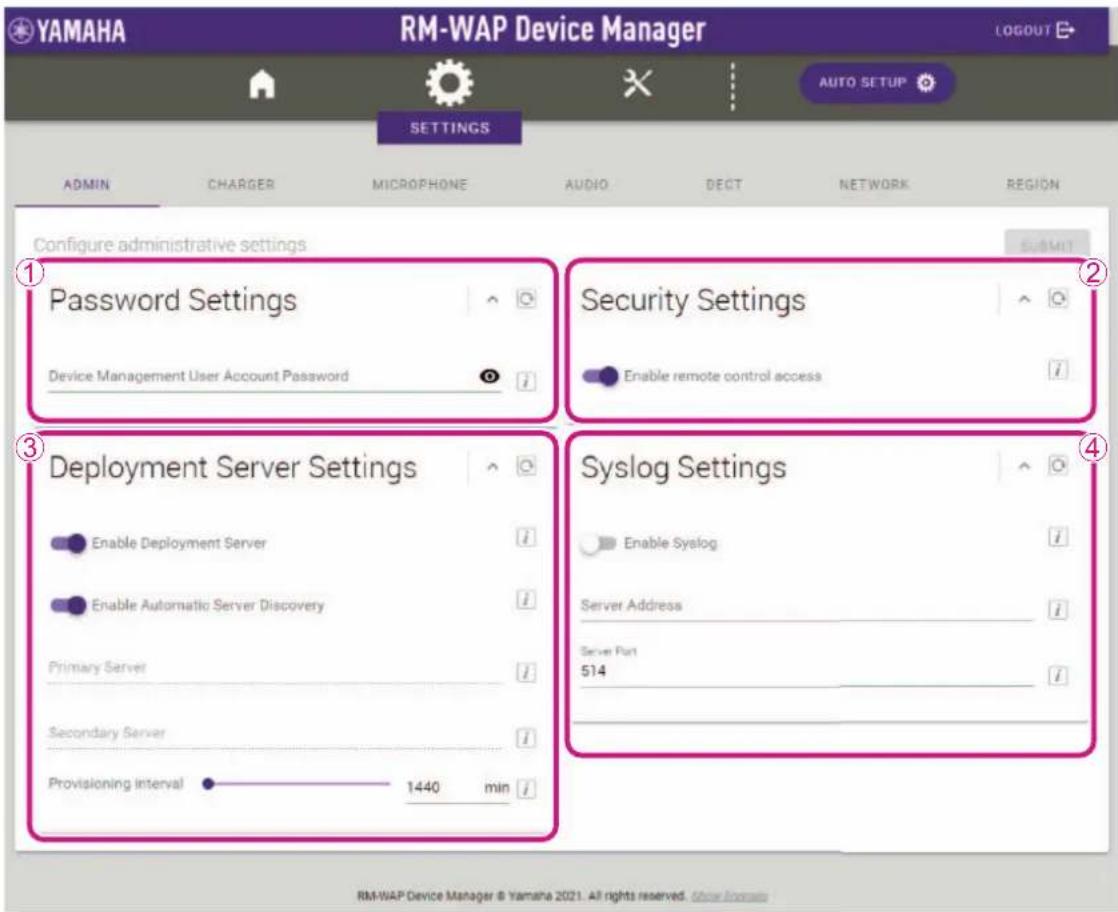Image resolution: width=1118 pixels, height=912 pixels.
Task: Click the AUTO SETUP button
Action: 877,83
